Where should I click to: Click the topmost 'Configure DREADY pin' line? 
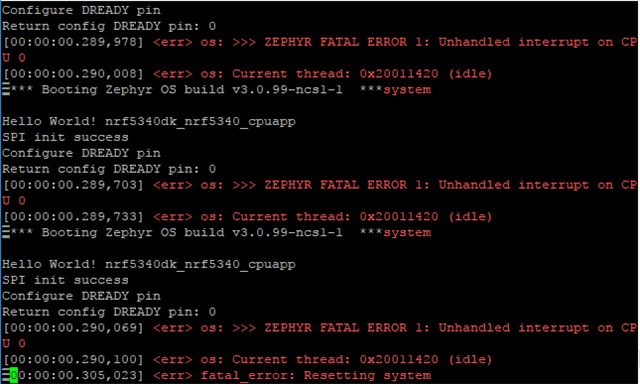point(81,10)
